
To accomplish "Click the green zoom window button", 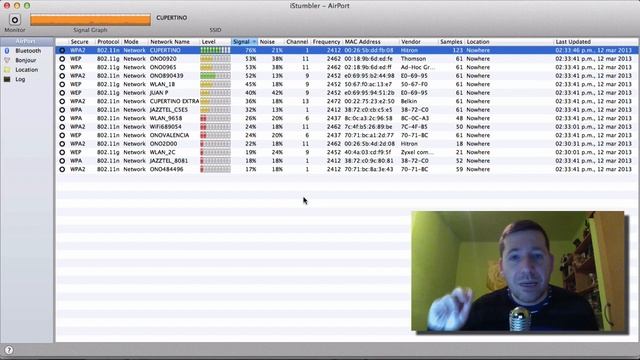I will [27, 6].
